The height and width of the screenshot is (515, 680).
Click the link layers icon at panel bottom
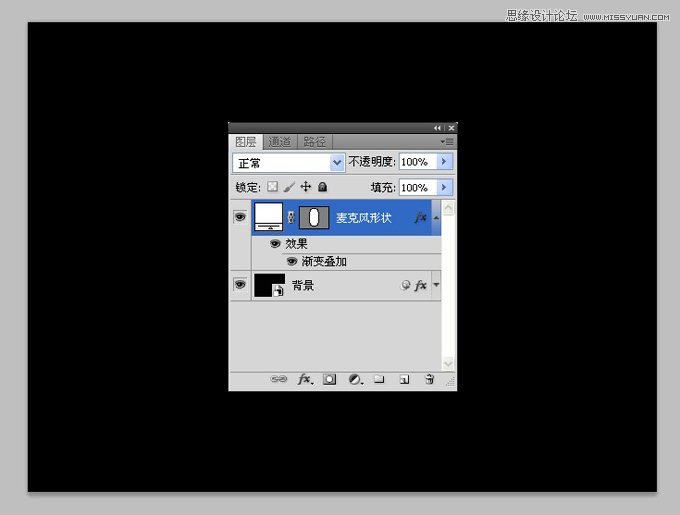tap(278, 379)
